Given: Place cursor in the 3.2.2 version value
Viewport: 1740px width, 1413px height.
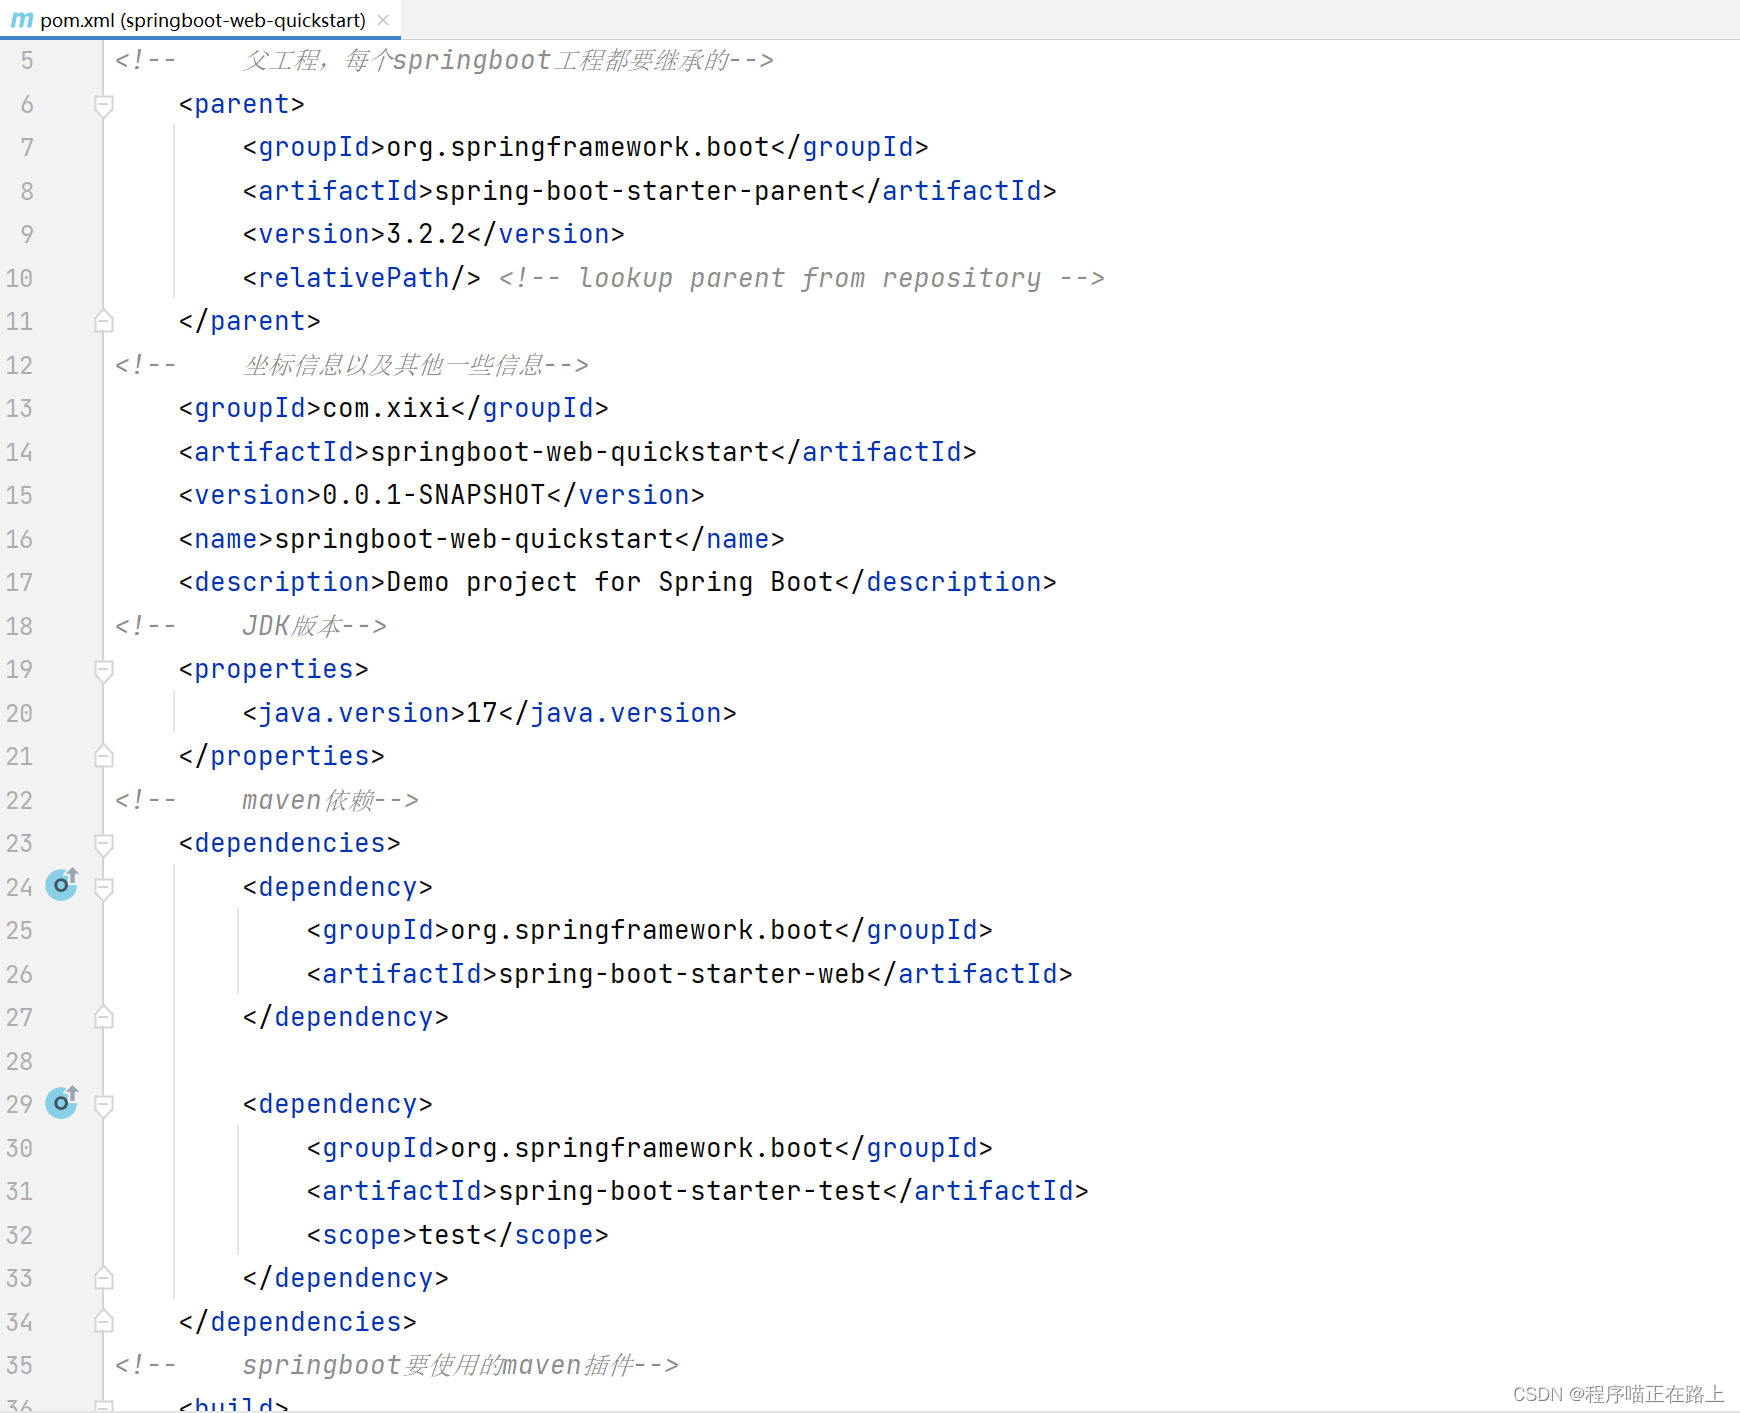Looking at the screenshot, I should pyautogui.click(x=426, y=234).
